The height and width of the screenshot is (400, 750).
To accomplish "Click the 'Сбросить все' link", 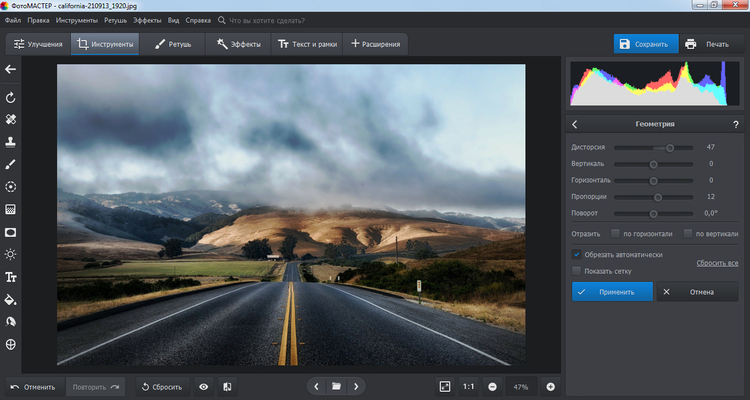I will 717,262.
